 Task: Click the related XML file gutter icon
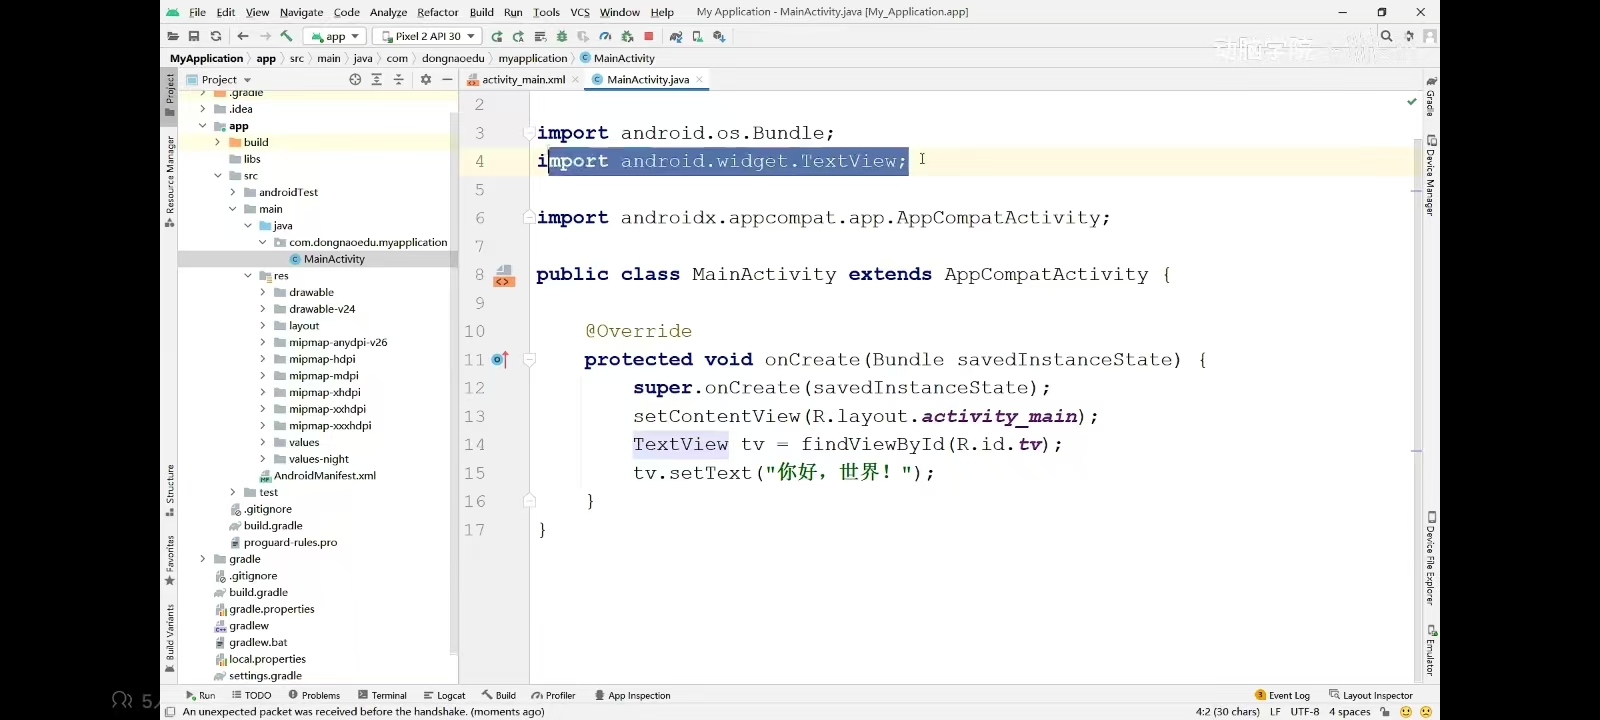(x=504, y=276)
